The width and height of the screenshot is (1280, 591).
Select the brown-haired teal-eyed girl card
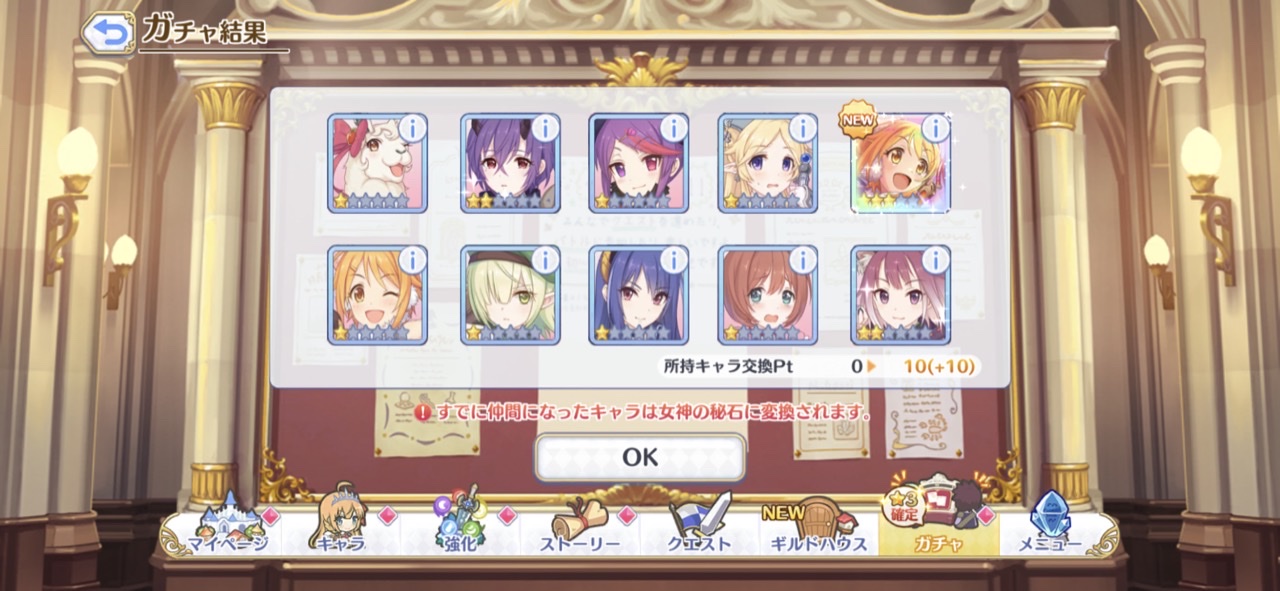(x=768, y=295)
